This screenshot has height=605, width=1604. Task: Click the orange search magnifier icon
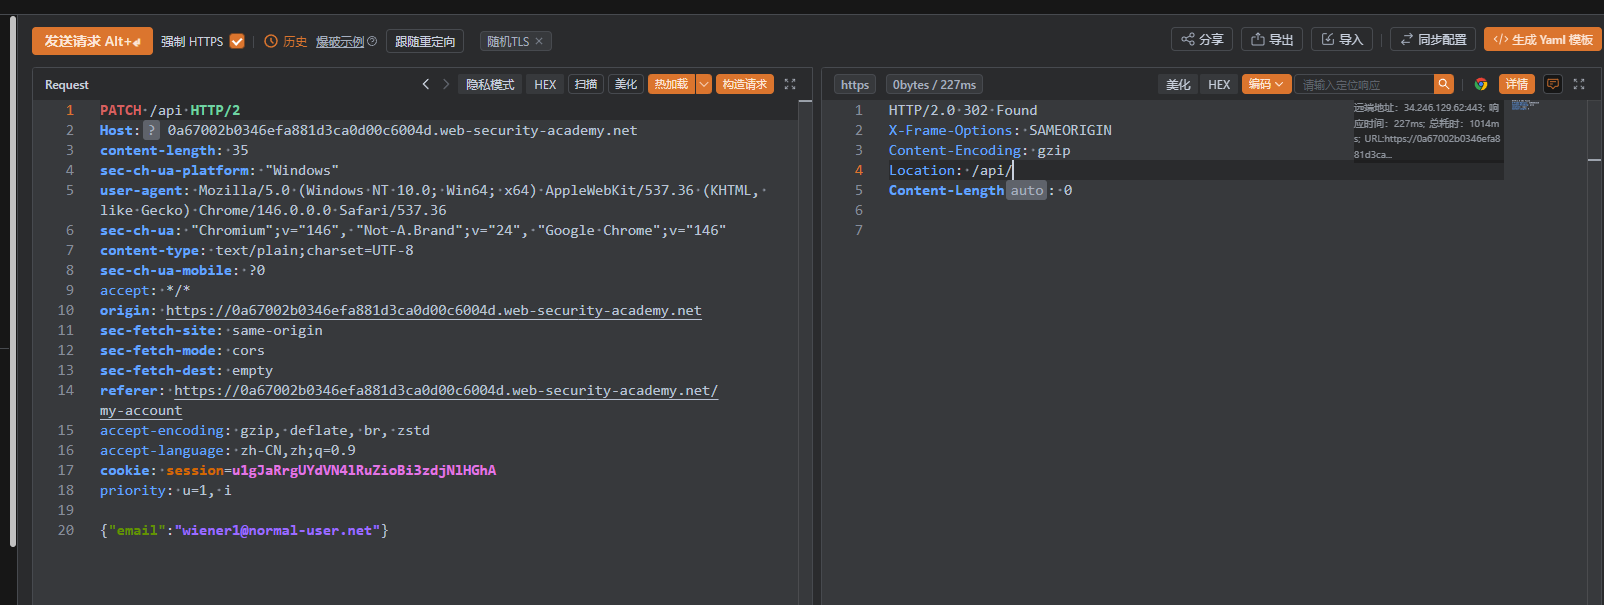click(1443, 85)
